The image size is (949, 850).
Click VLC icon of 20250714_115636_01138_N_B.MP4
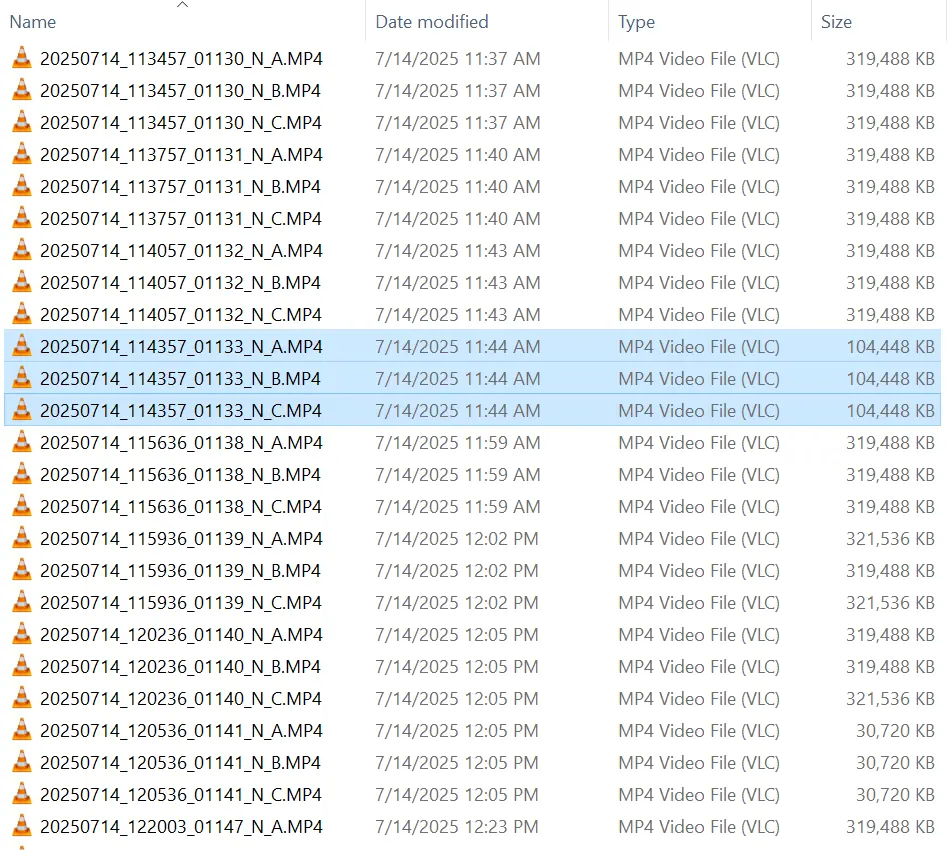[x=22, y=475]
